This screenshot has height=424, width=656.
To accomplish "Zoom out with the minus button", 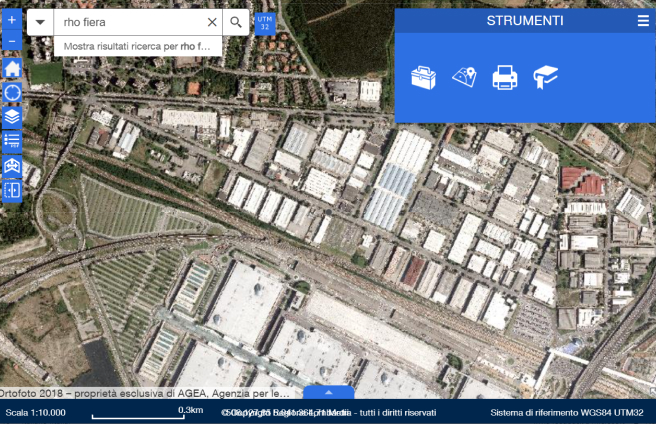I will [12, 41].
